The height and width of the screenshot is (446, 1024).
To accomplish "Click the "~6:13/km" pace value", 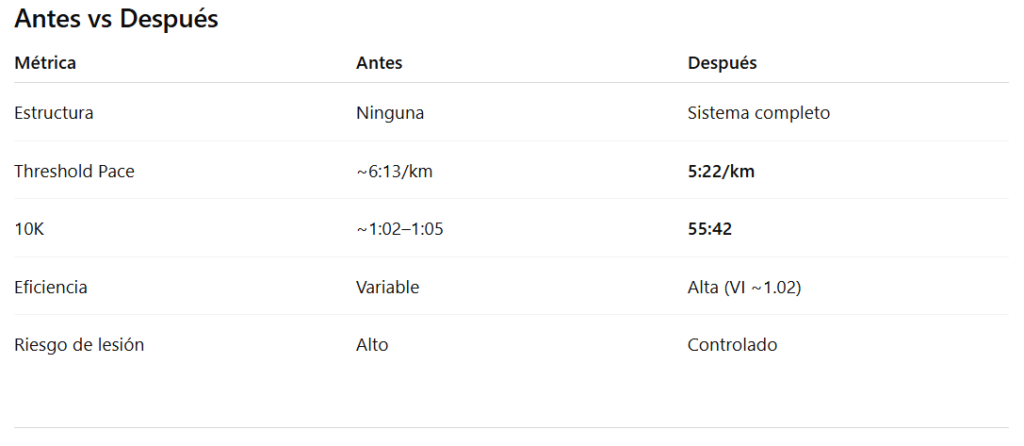I will point(394,171).
